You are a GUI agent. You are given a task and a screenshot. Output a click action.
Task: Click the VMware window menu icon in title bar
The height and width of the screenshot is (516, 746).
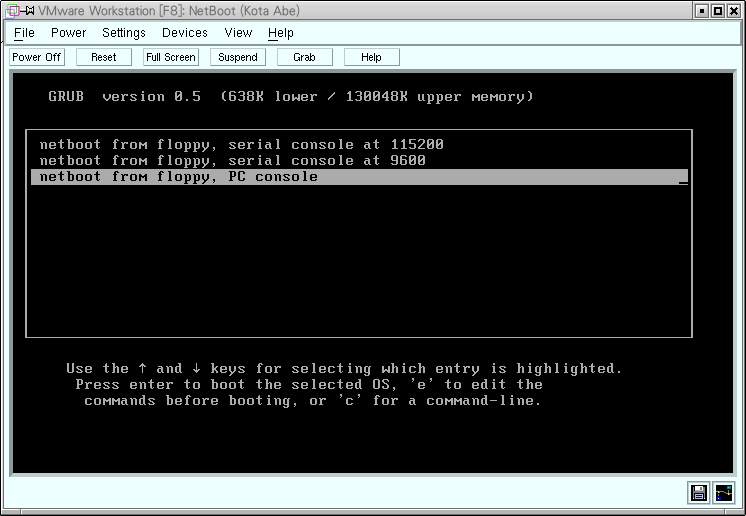[12, 10]
